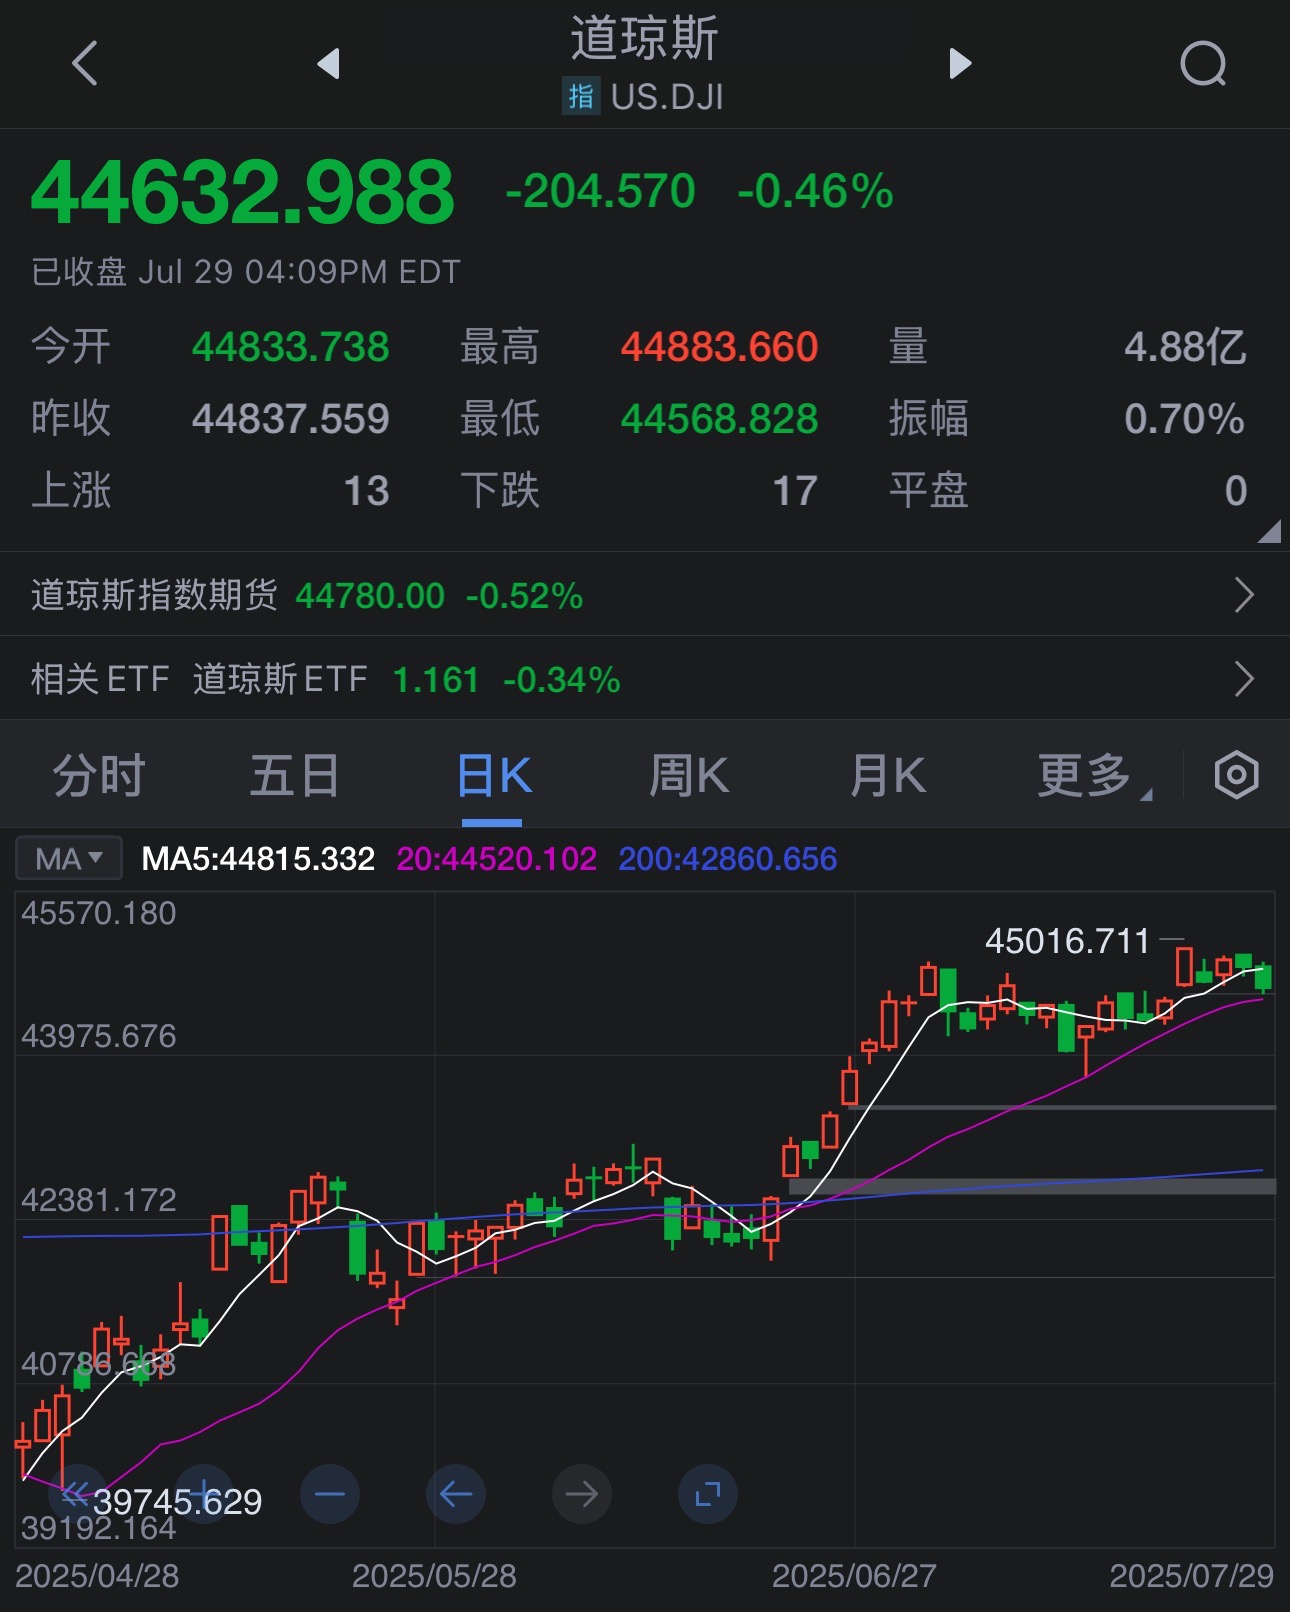Tap 最低 value 44568.828
Viewport: 1290px width, 1612px height.
(x=719, y=418)
